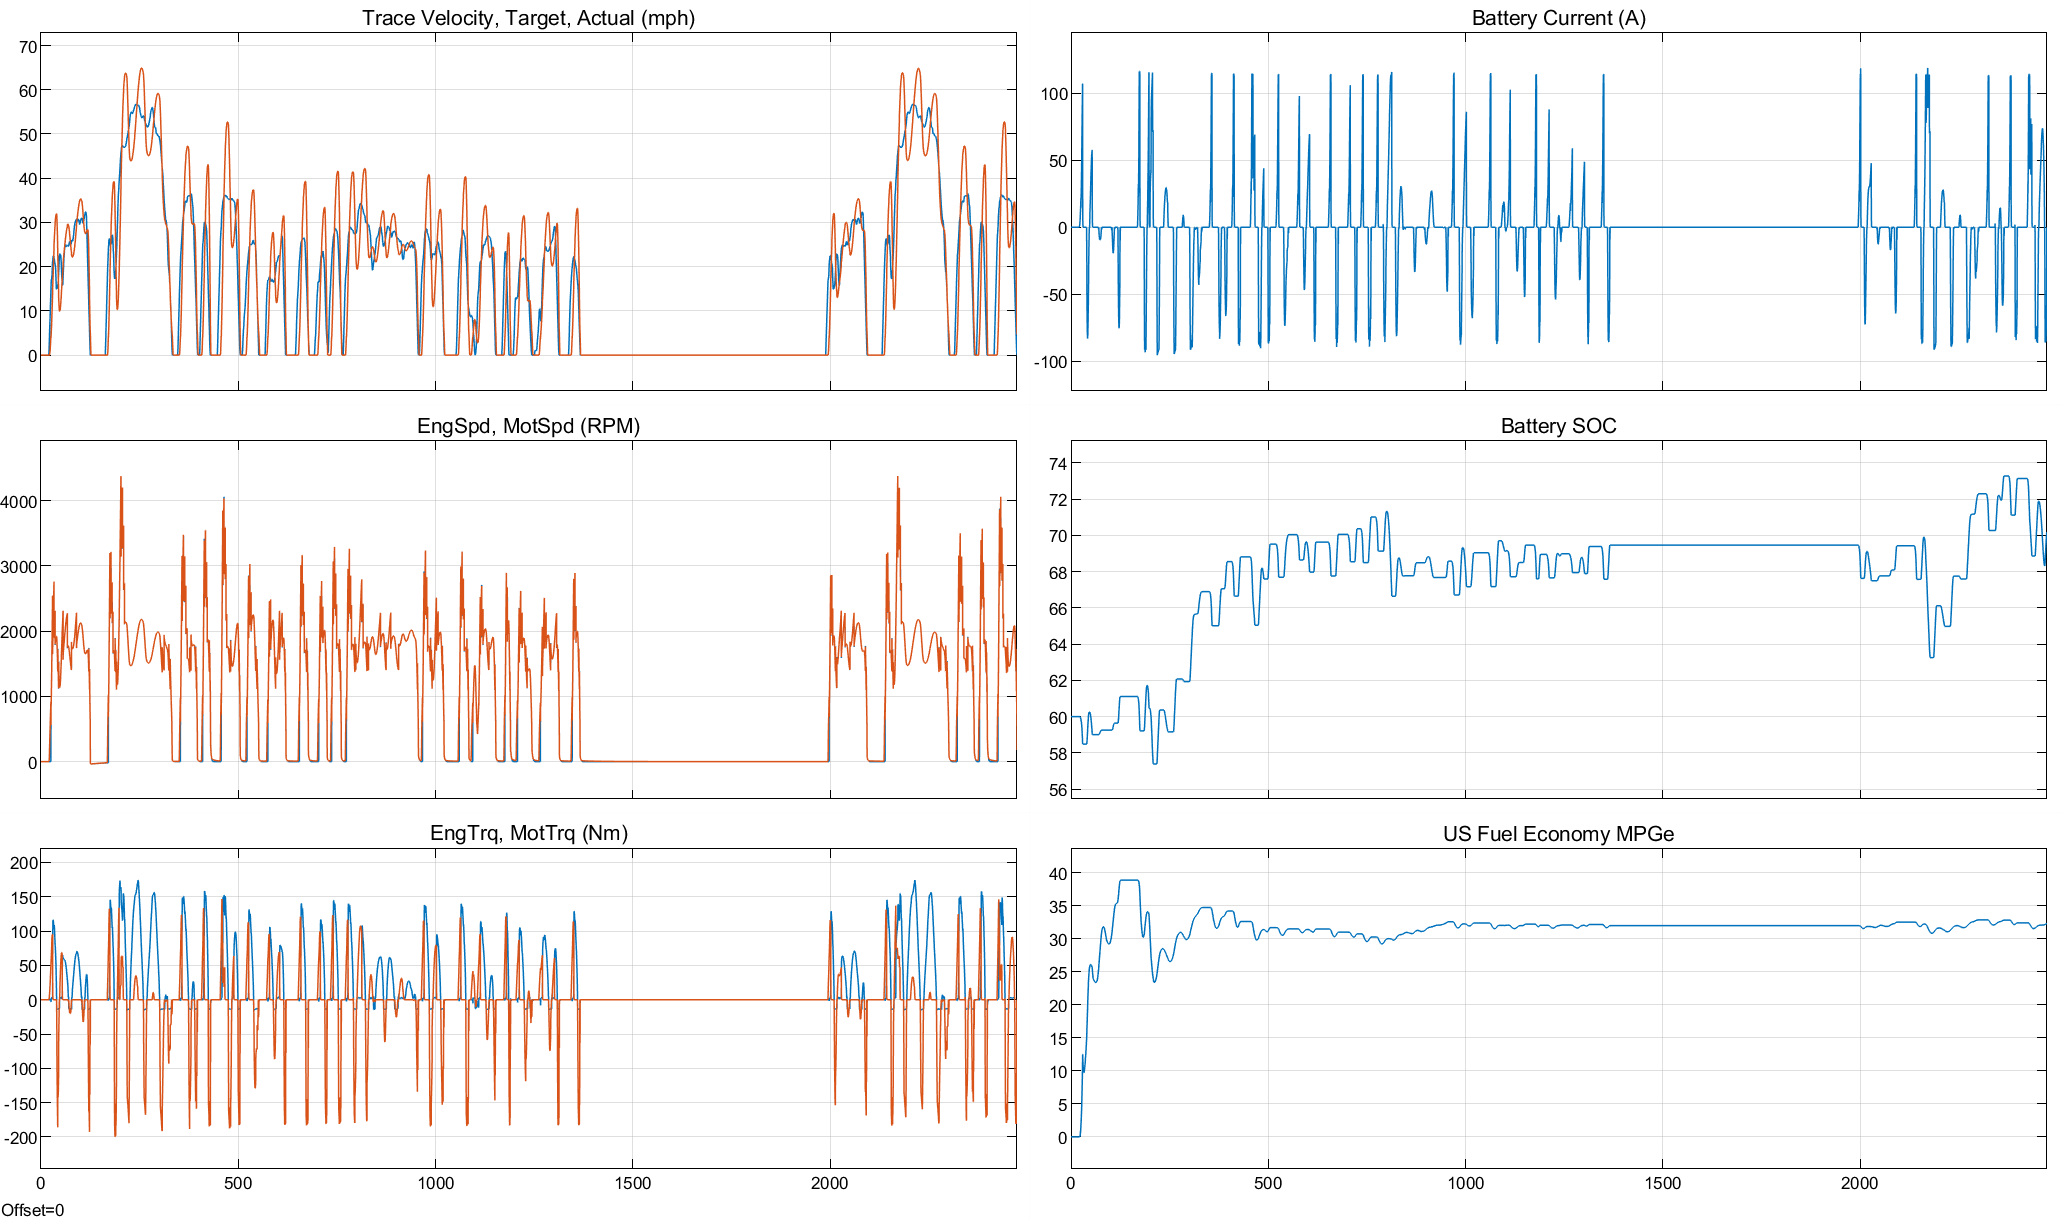Click the 4000 tick on RPM axis
The height and width of the screenshot is (1225, 2070).
point(19,502)
